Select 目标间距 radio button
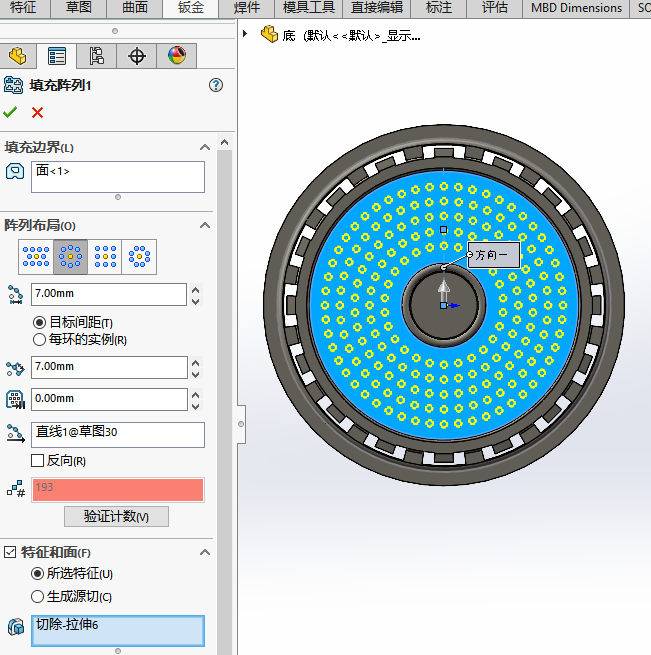The image size is (651, 655). tap(39, 322)
